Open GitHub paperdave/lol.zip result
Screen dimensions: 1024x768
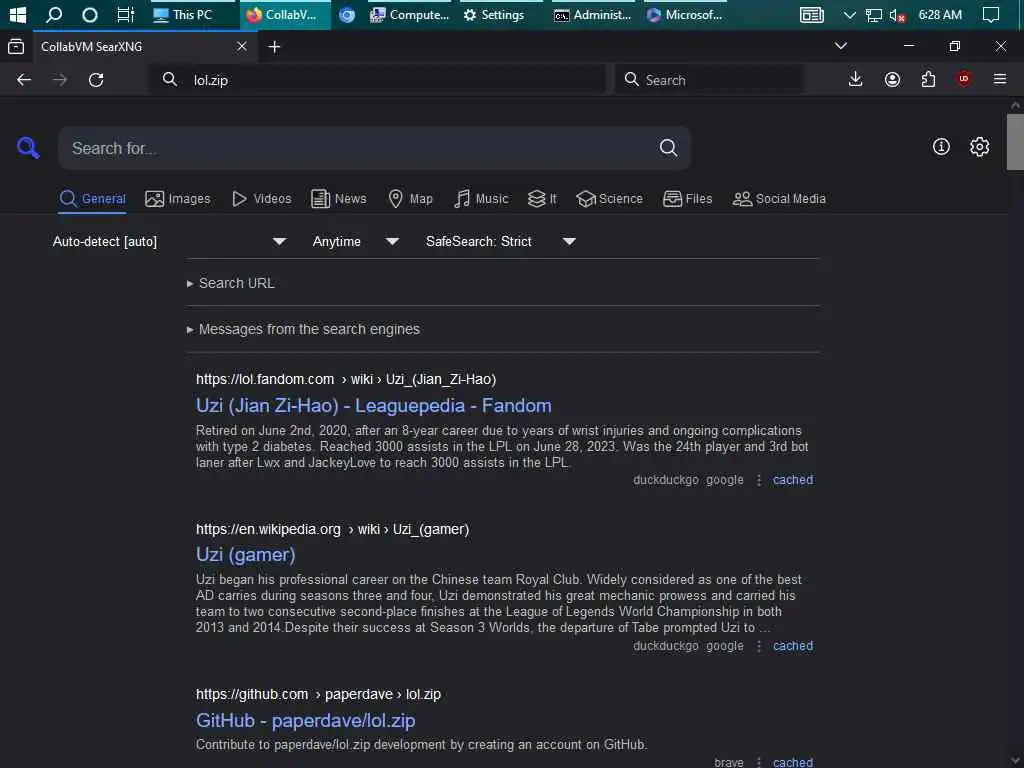[306, 720]
